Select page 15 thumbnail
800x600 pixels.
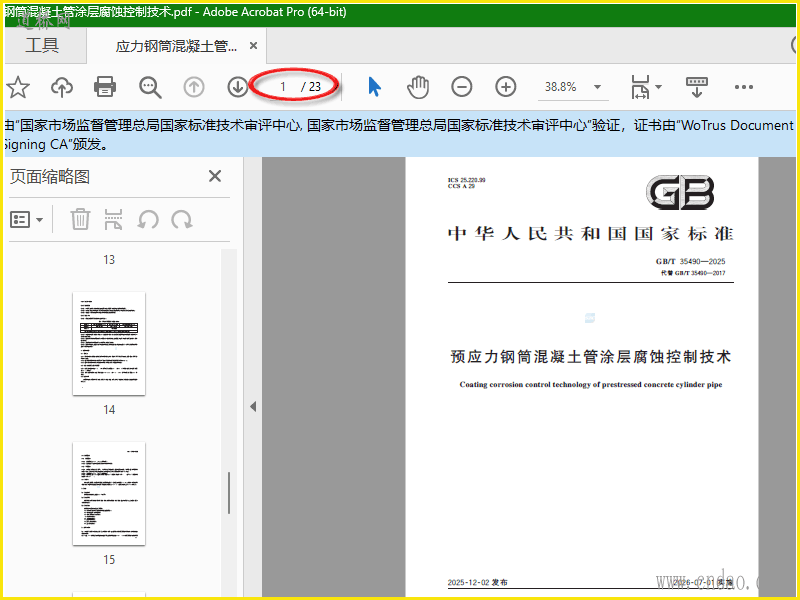(x=109, y=493)
